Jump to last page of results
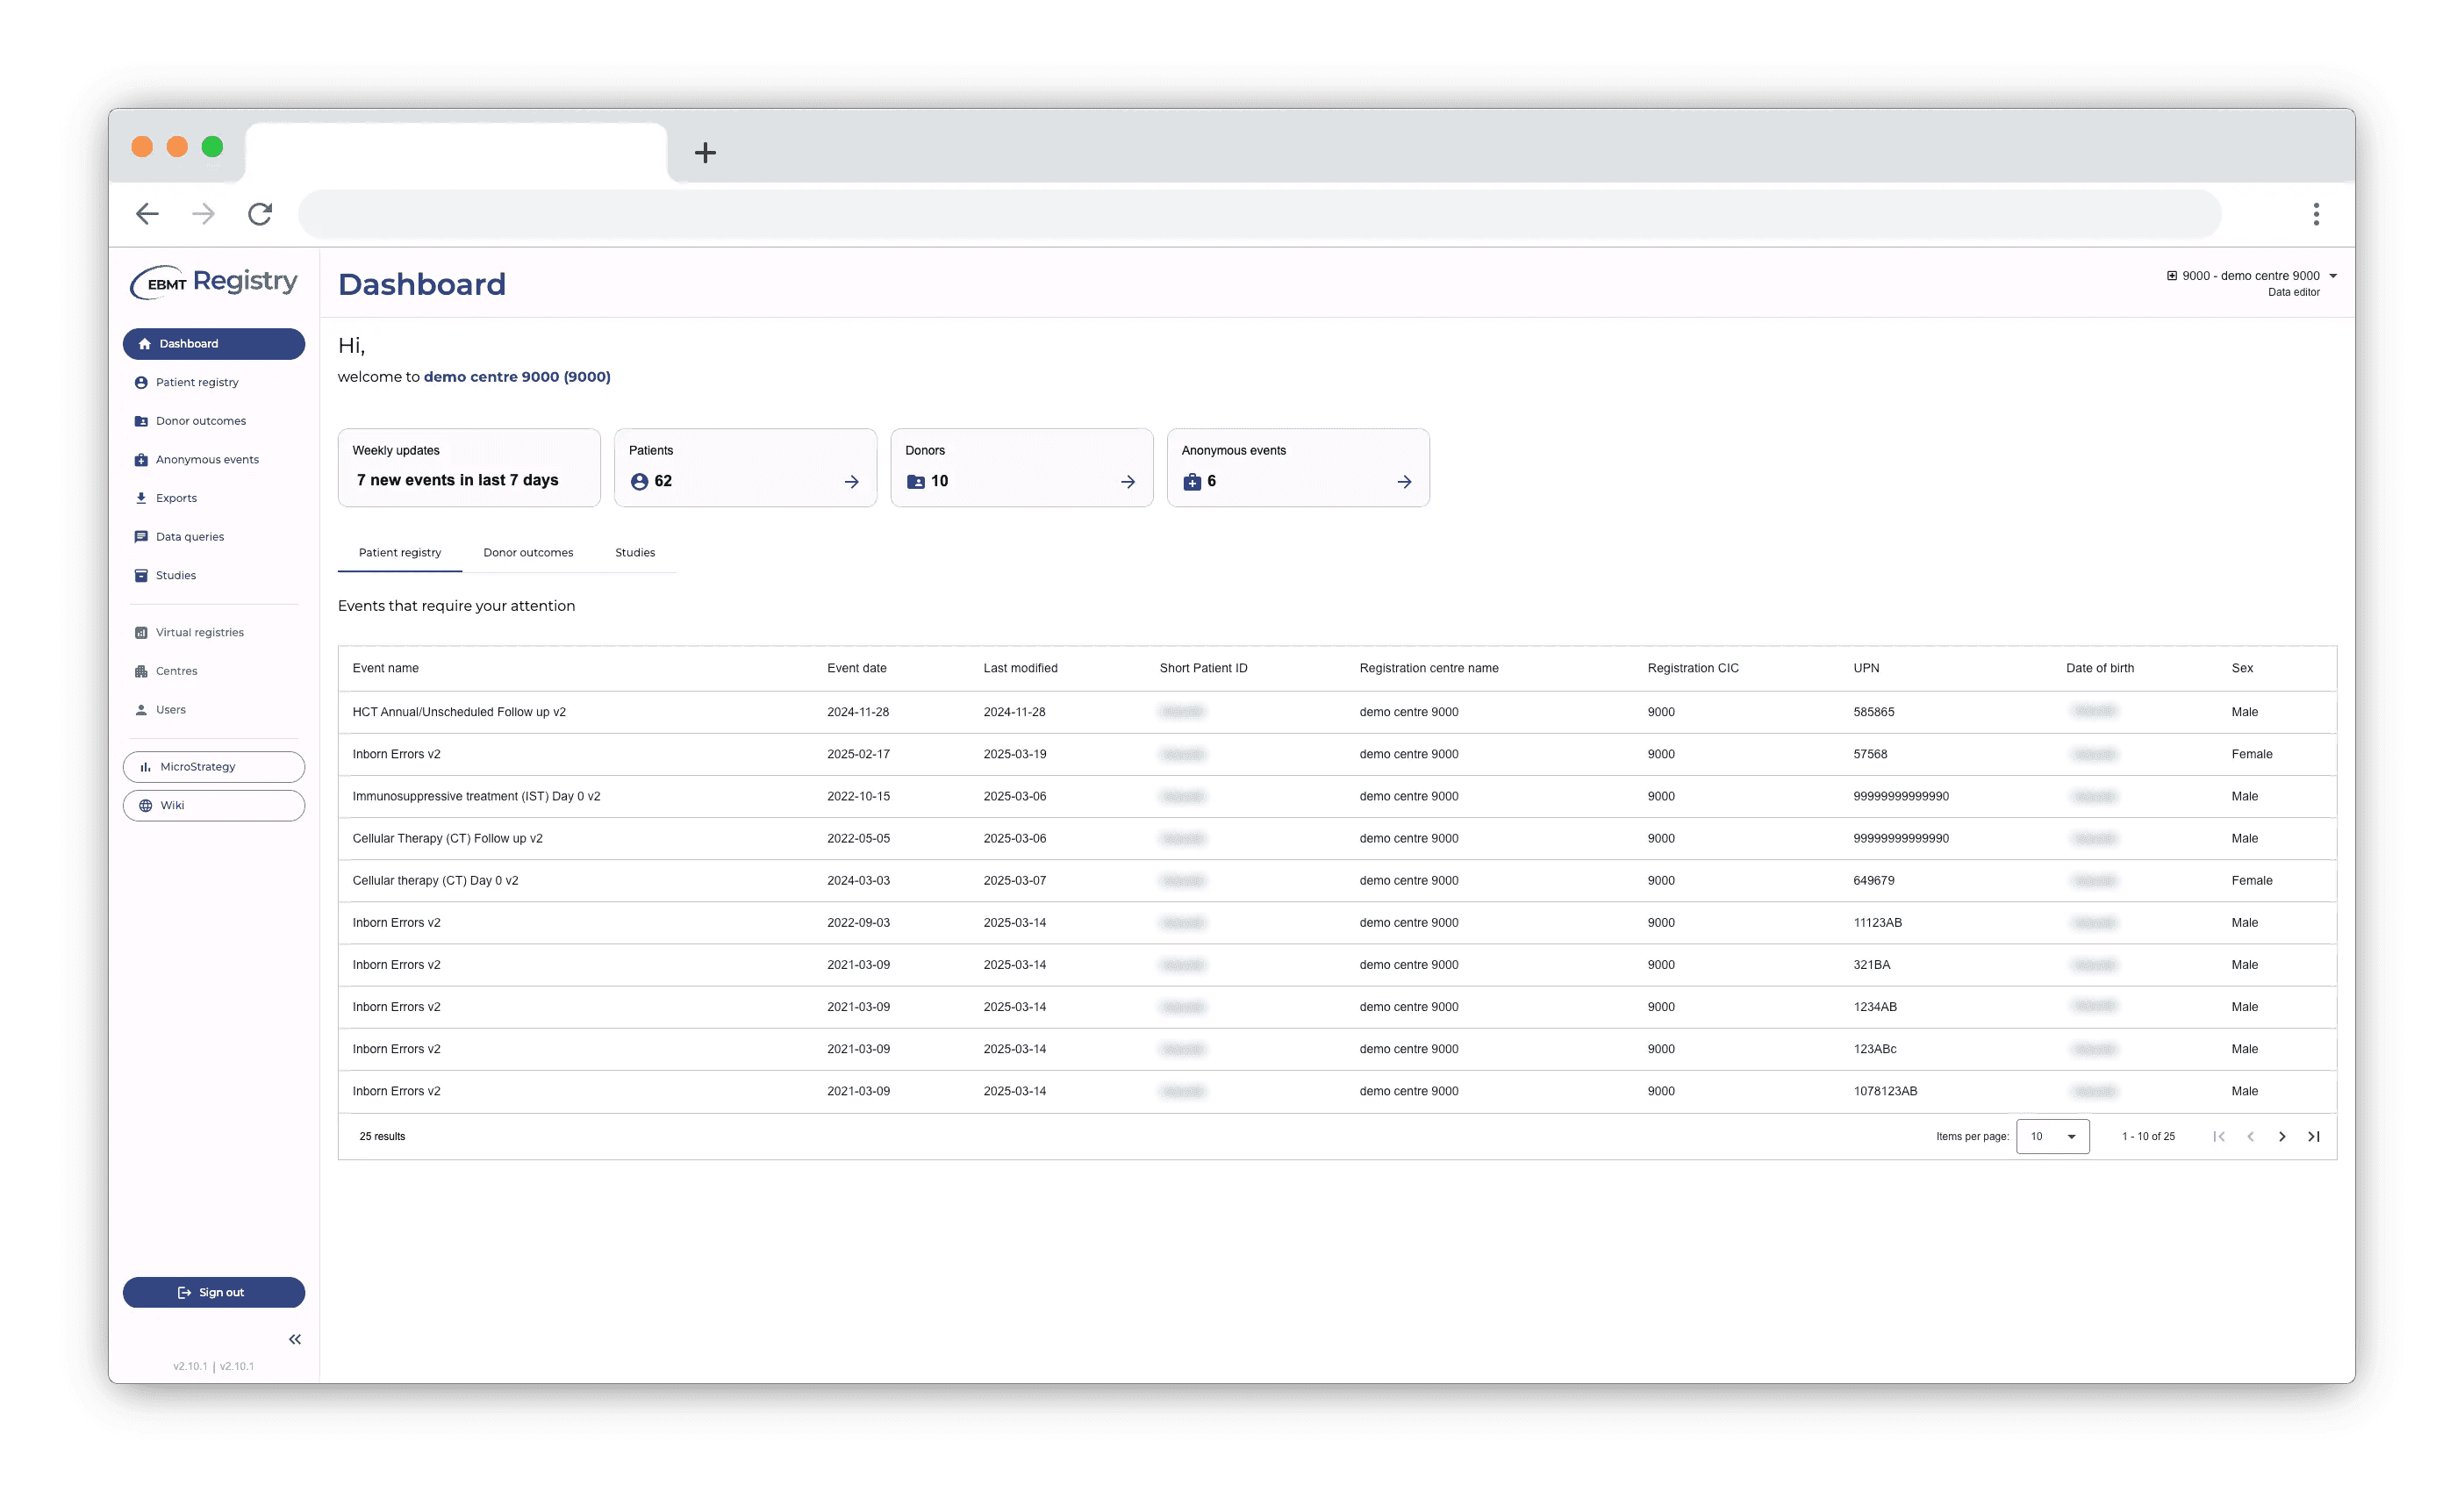This screenshot has height=1492, width=2464. (x=2313, y=1137)
